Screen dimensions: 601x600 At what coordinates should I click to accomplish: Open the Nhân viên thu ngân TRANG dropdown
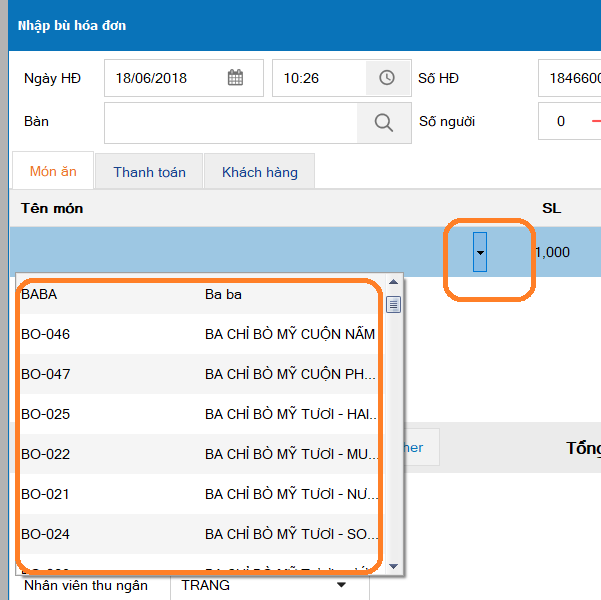[341, 585]
